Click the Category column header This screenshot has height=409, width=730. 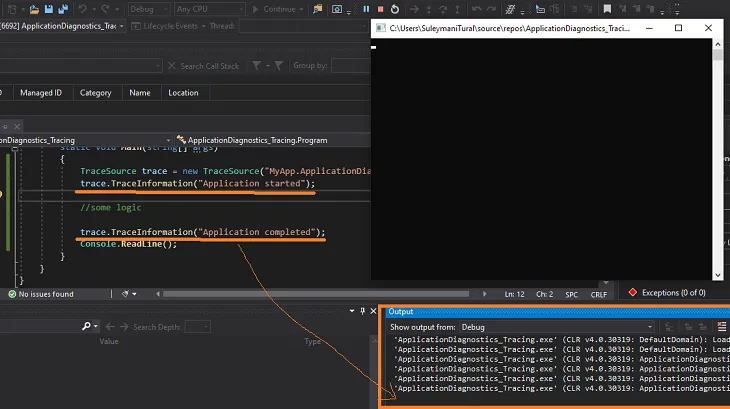[x=95, y=93]
